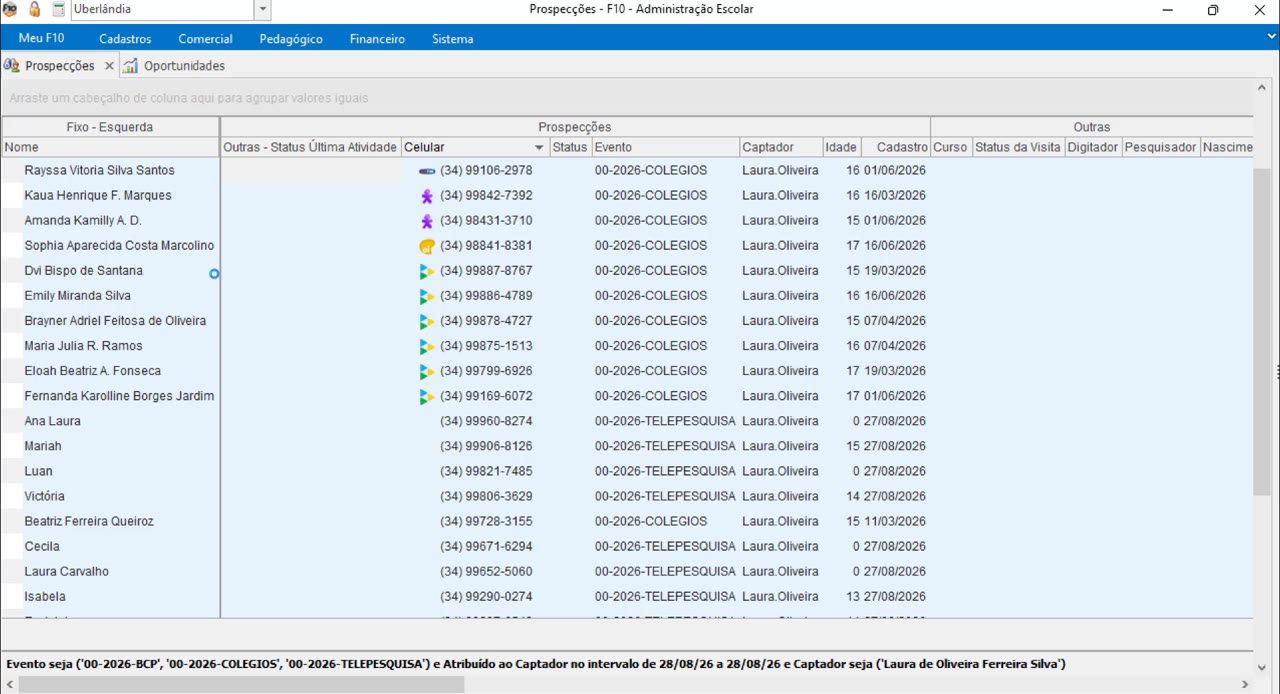1280x694 pixels.
Task: Click carrier icon beside (34) 99887-8767
Action: [x=427, y=271]
